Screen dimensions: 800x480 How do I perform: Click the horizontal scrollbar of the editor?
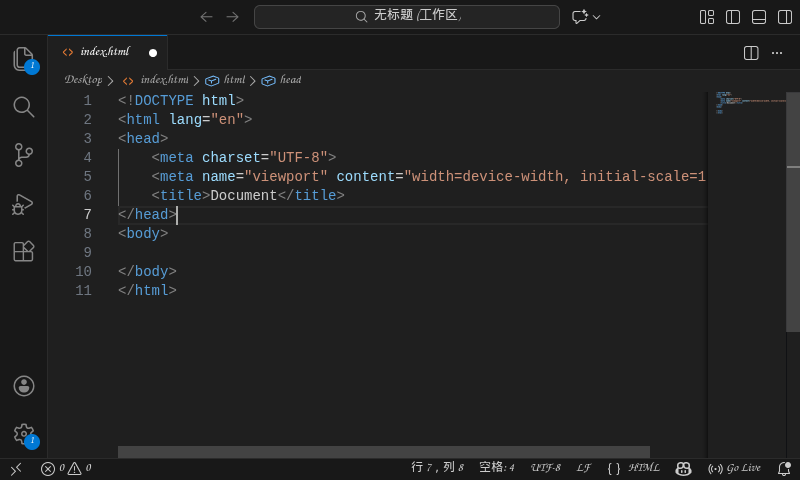click(x=383, y=452)
